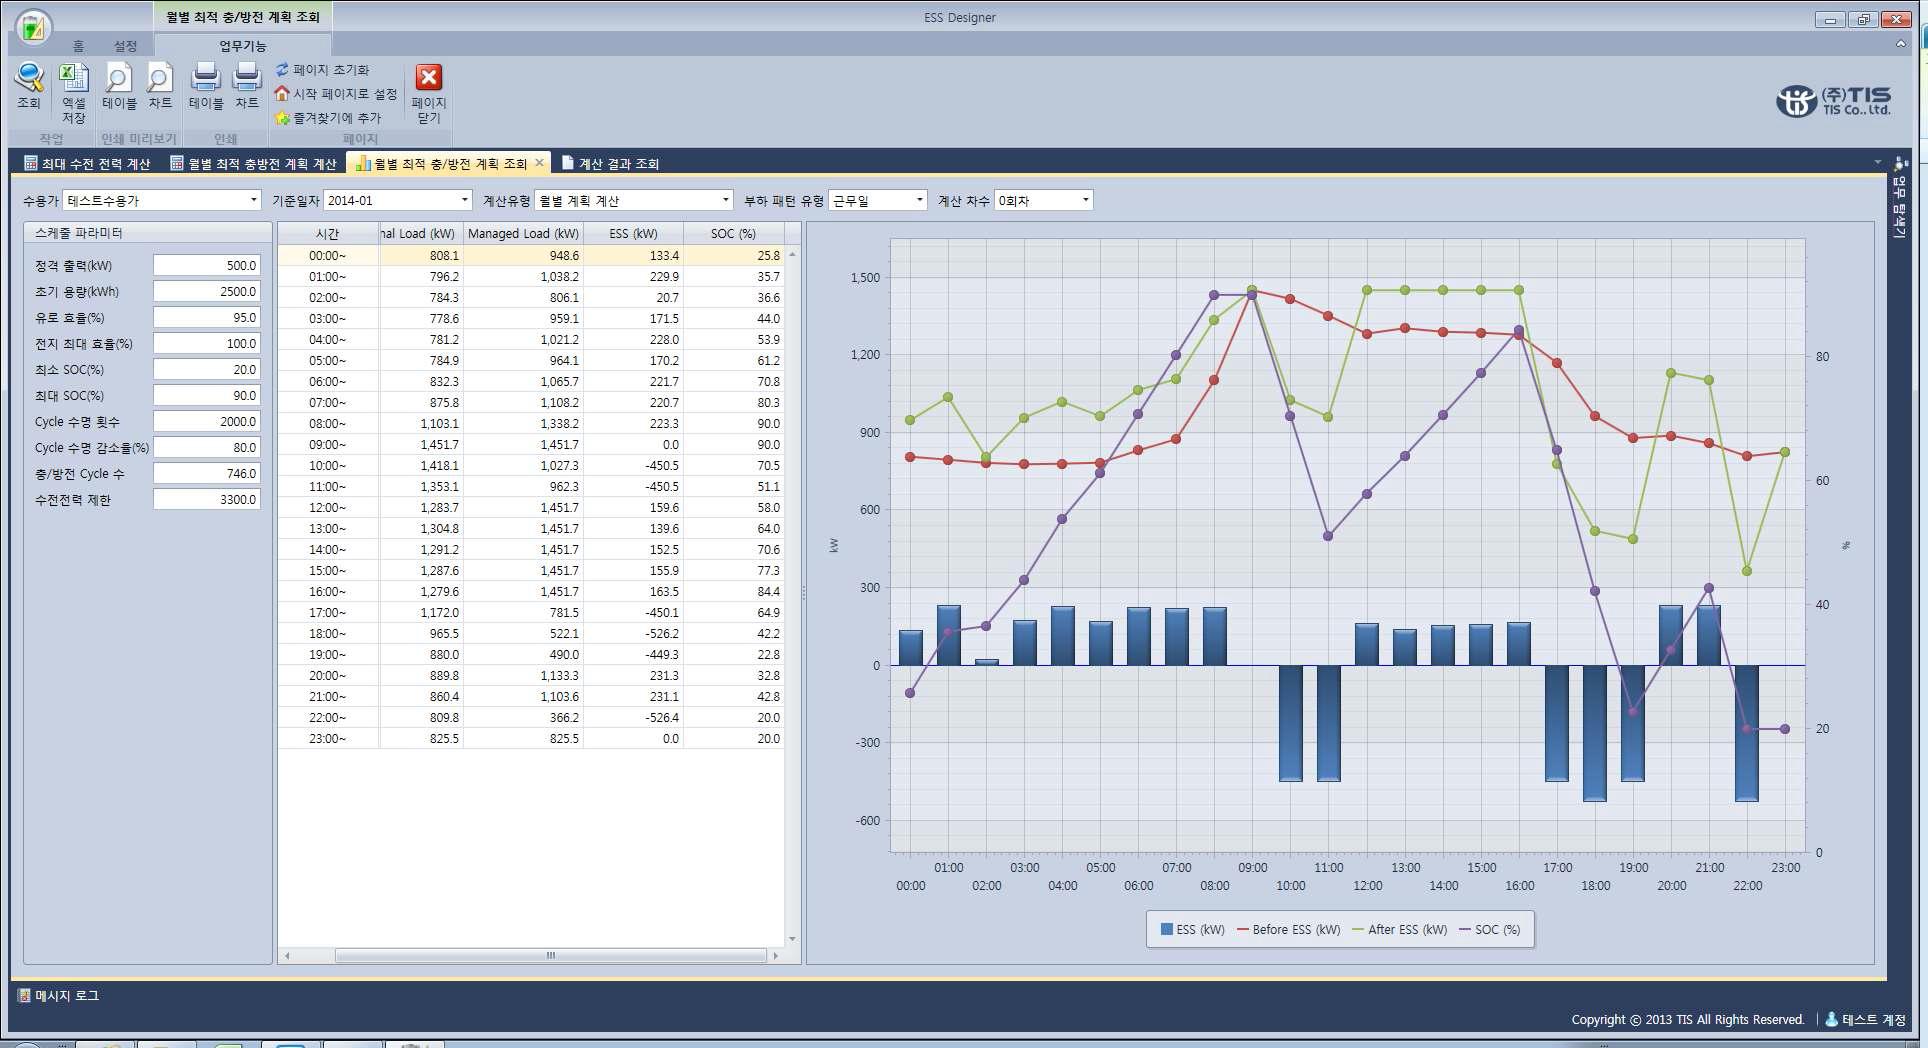Toggle Before ESS (kW) legend entry

1288,929
